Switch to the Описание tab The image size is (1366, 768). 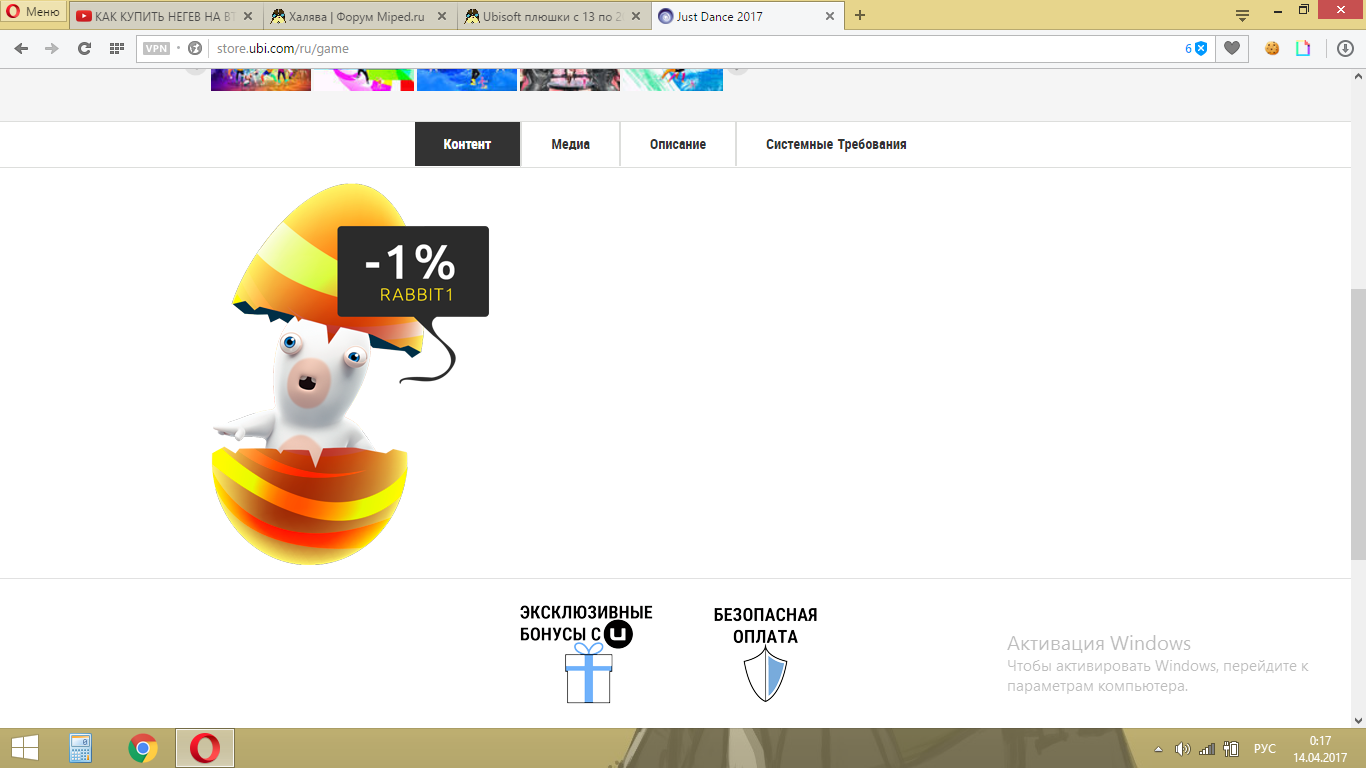(x=678, y=144)
